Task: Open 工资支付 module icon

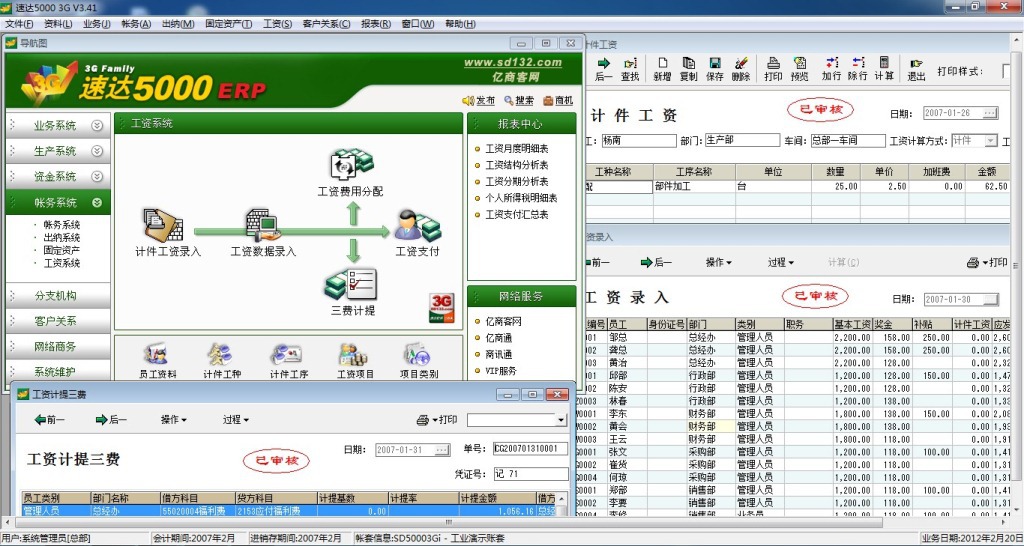Action: tap(417, 224)
